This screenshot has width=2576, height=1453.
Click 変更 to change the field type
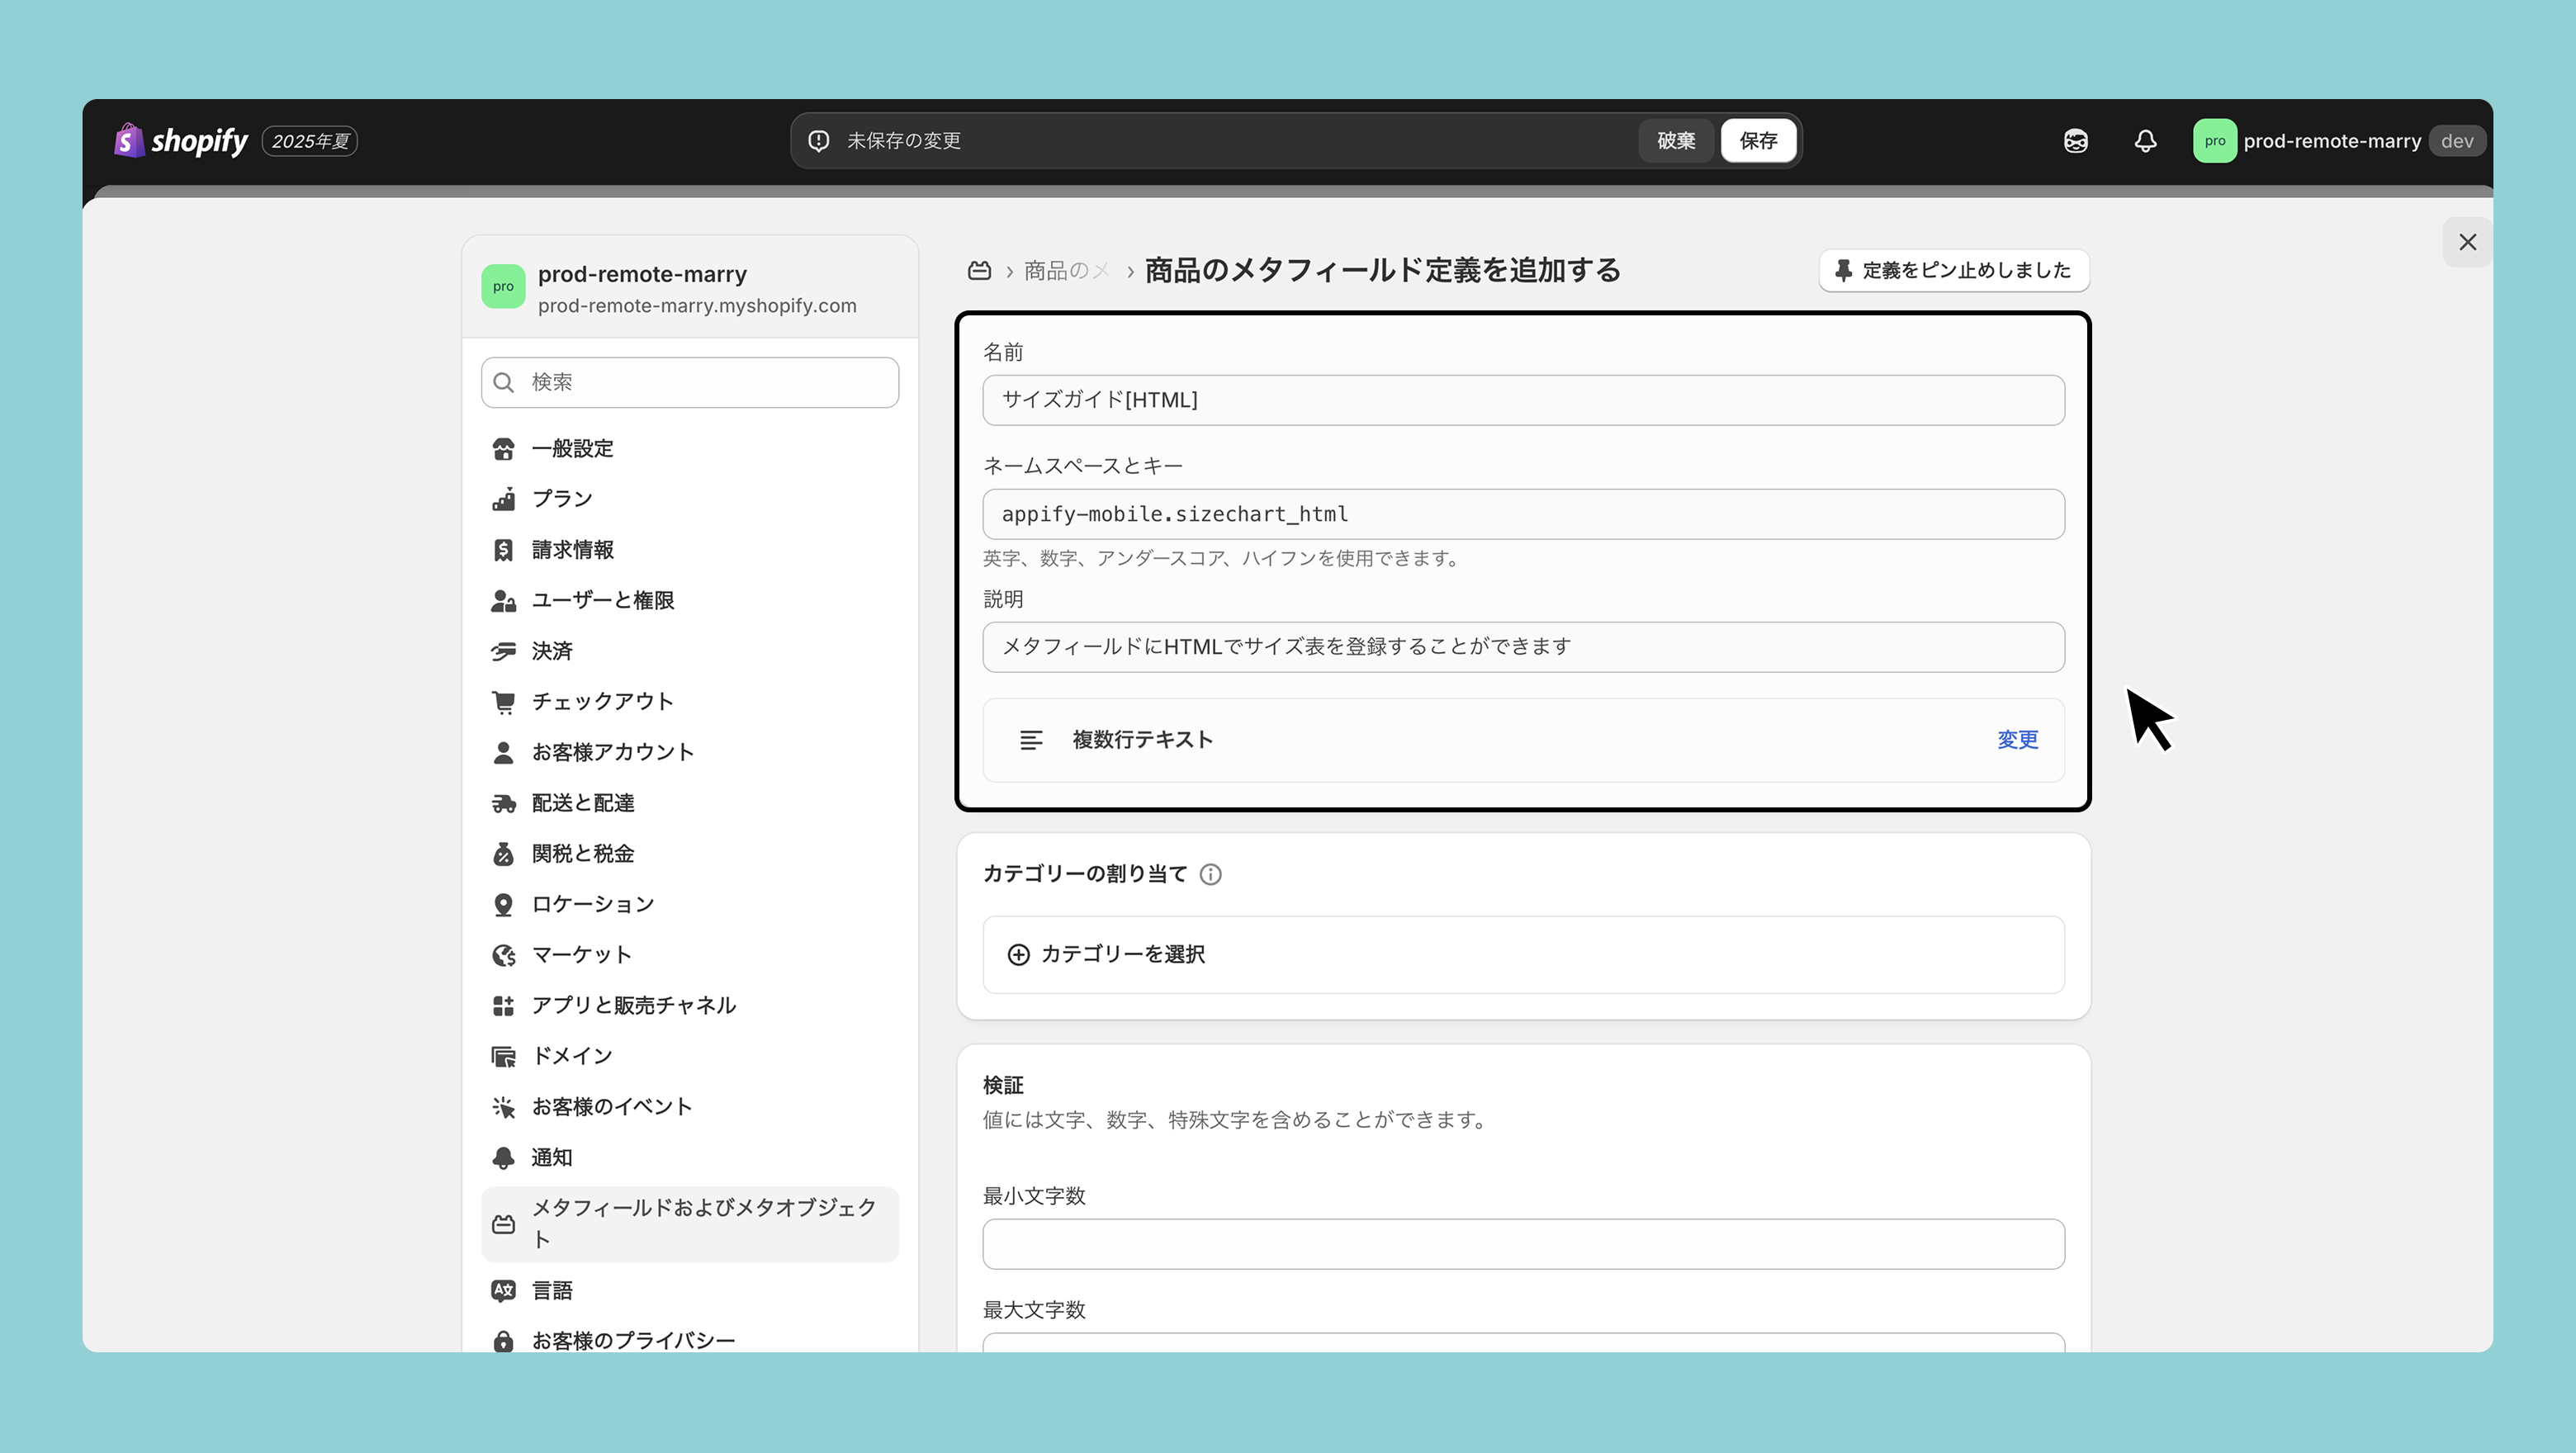2017,740
